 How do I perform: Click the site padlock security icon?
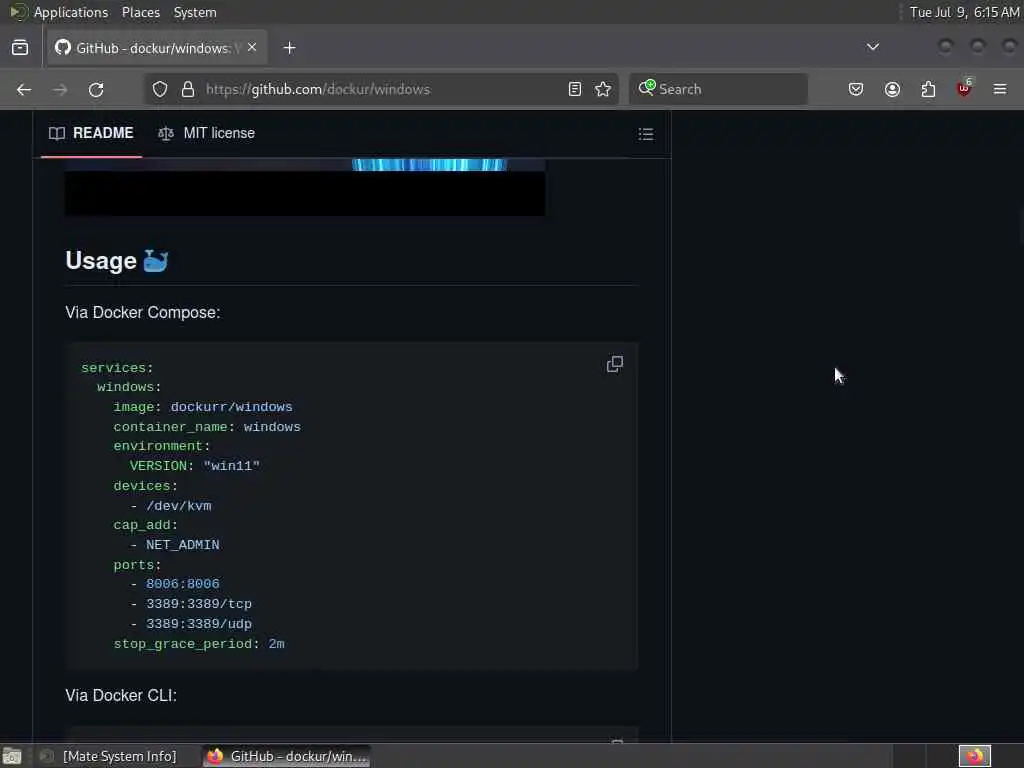[188, 89]
